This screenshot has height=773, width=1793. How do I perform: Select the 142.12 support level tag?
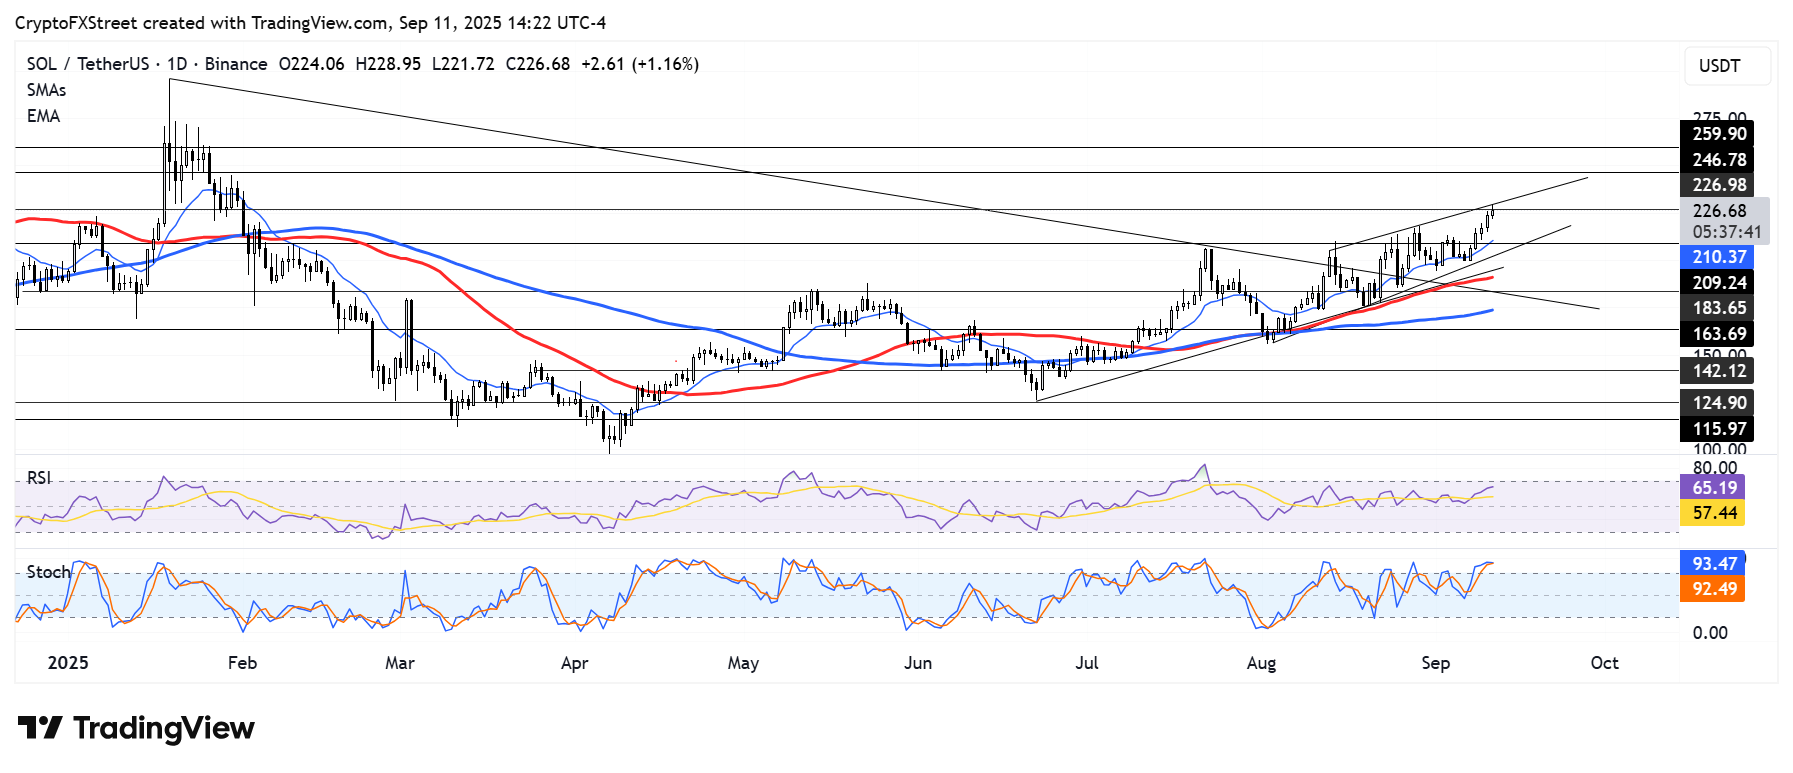pyautogui.click(x=1717, y=371)
